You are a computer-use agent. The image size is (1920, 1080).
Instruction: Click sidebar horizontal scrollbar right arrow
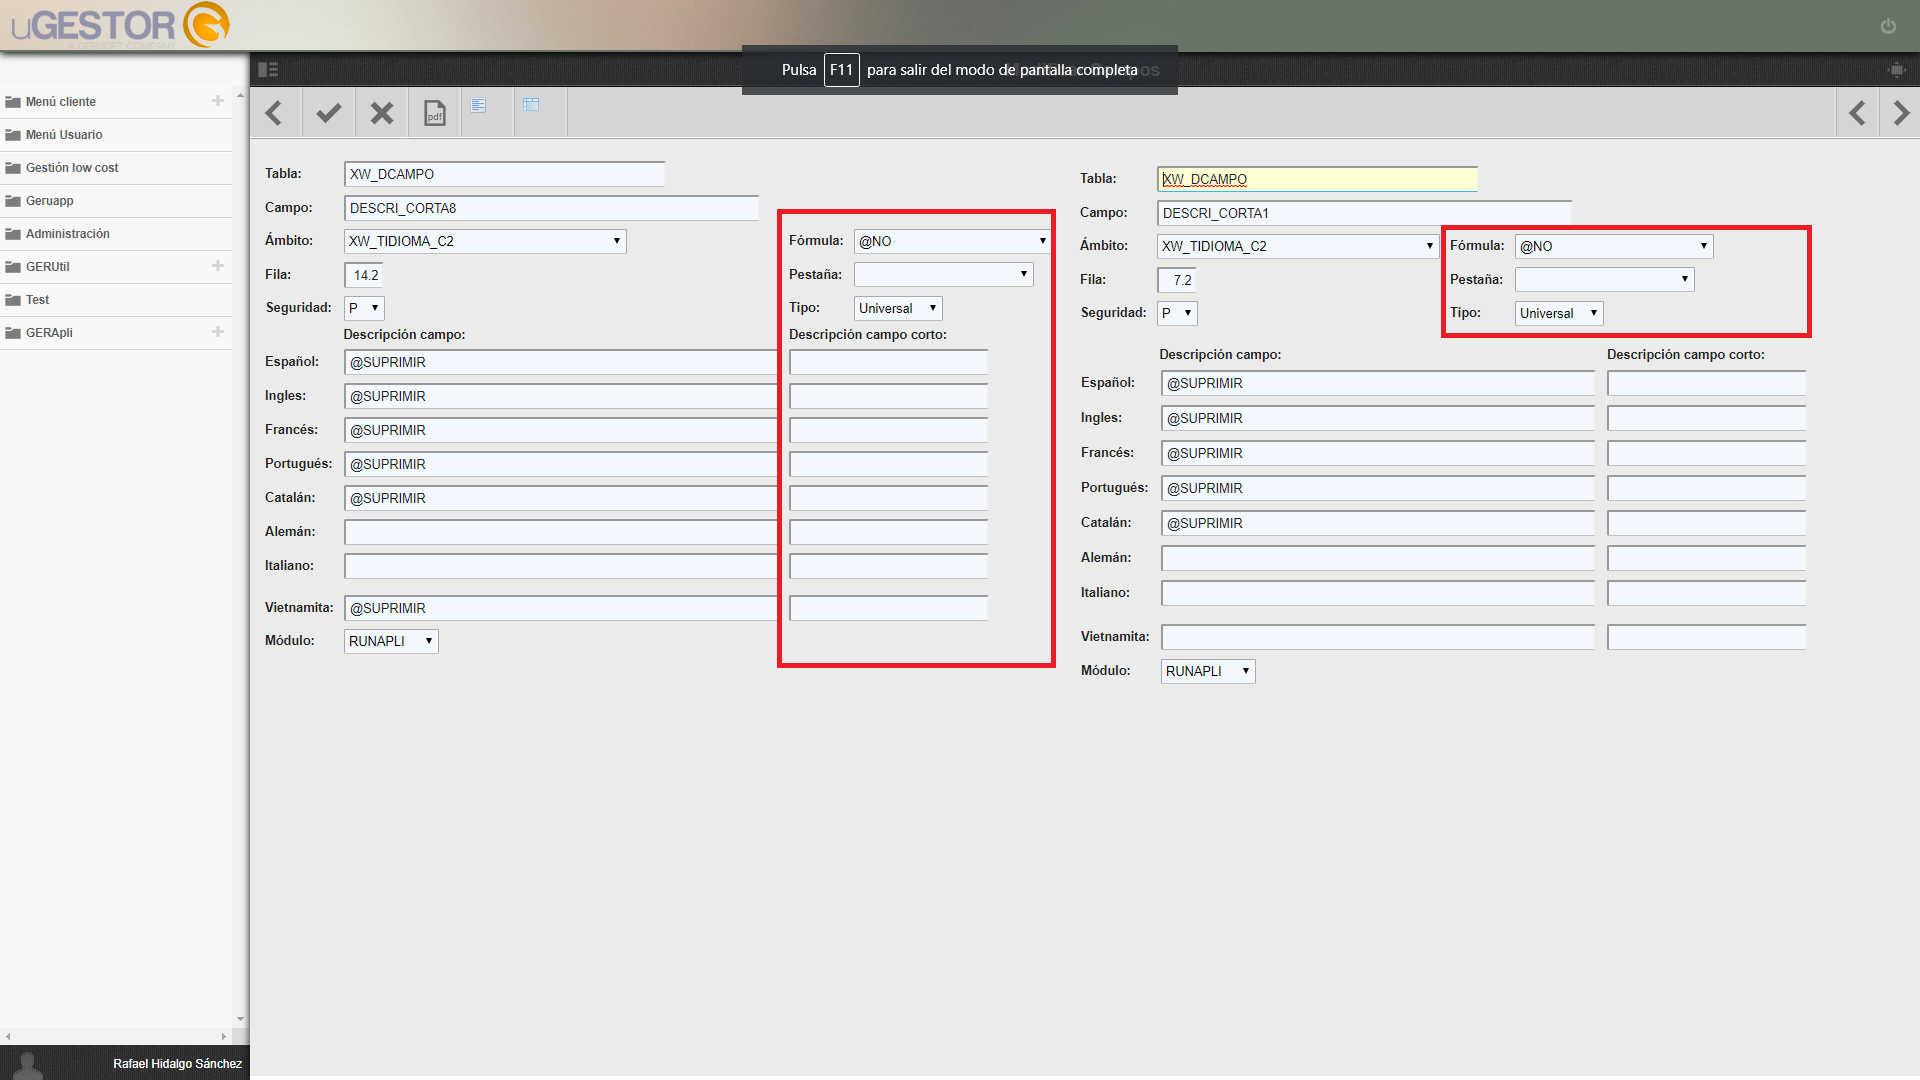(x=223, y=1037)
